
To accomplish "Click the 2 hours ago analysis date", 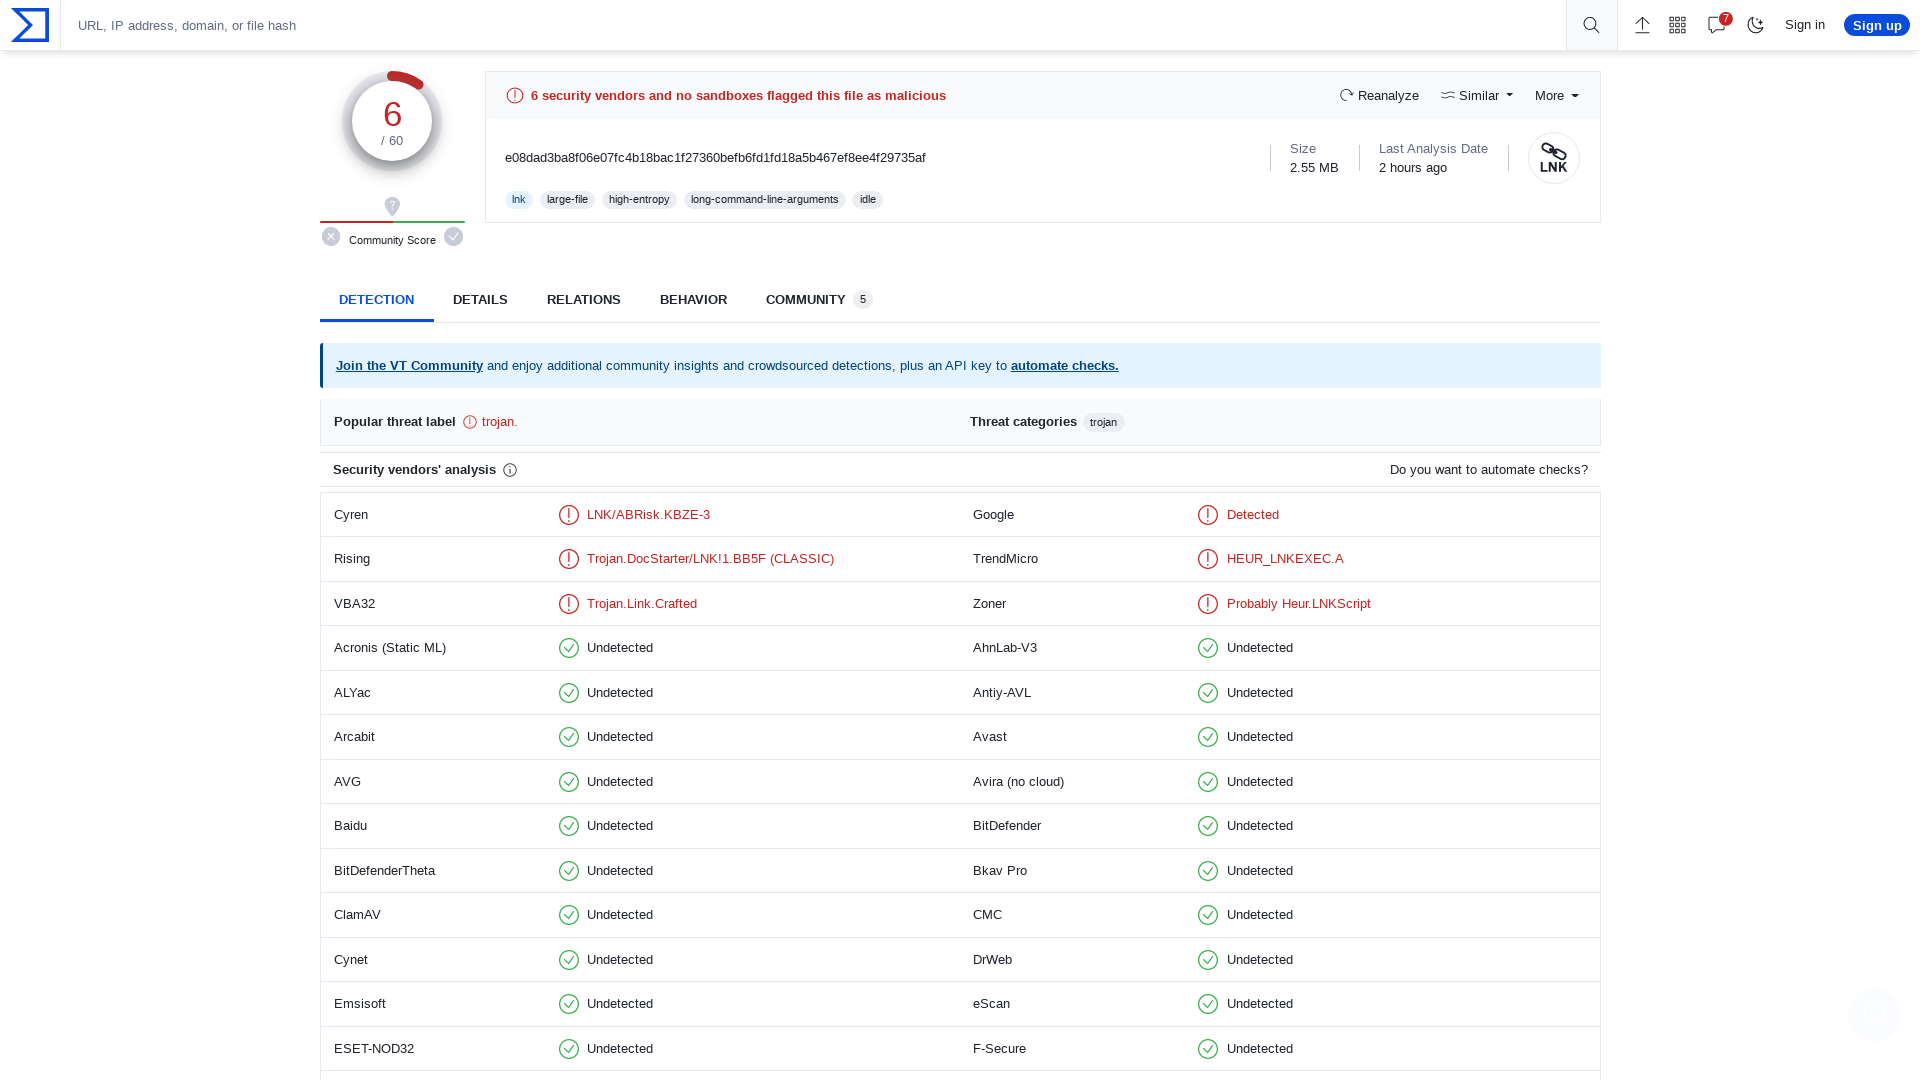I will pyautogui.click(x=1413, y=168).
